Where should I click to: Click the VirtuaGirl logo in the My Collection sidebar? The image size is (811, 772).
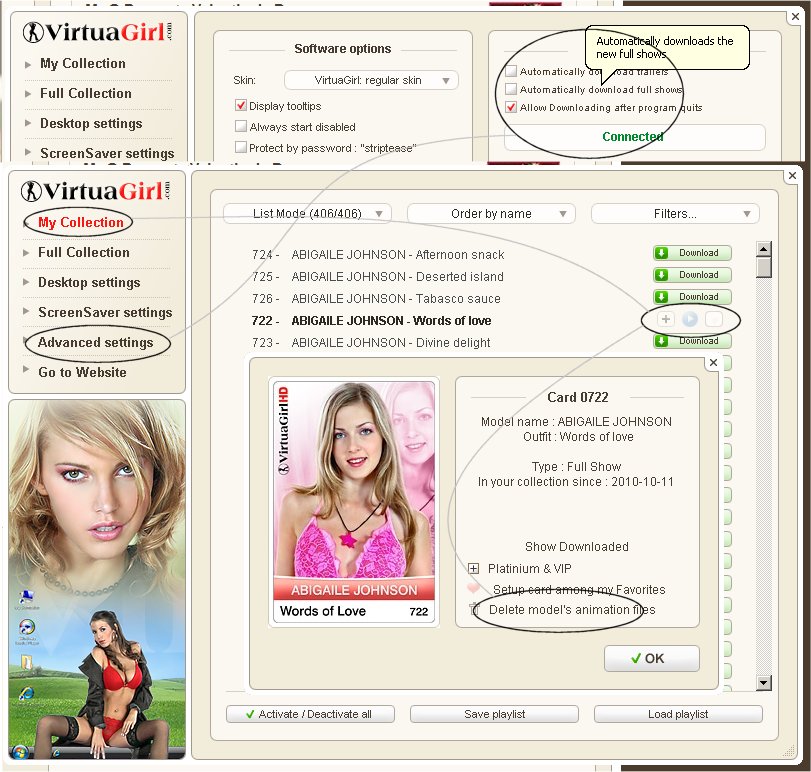[96, 191]
